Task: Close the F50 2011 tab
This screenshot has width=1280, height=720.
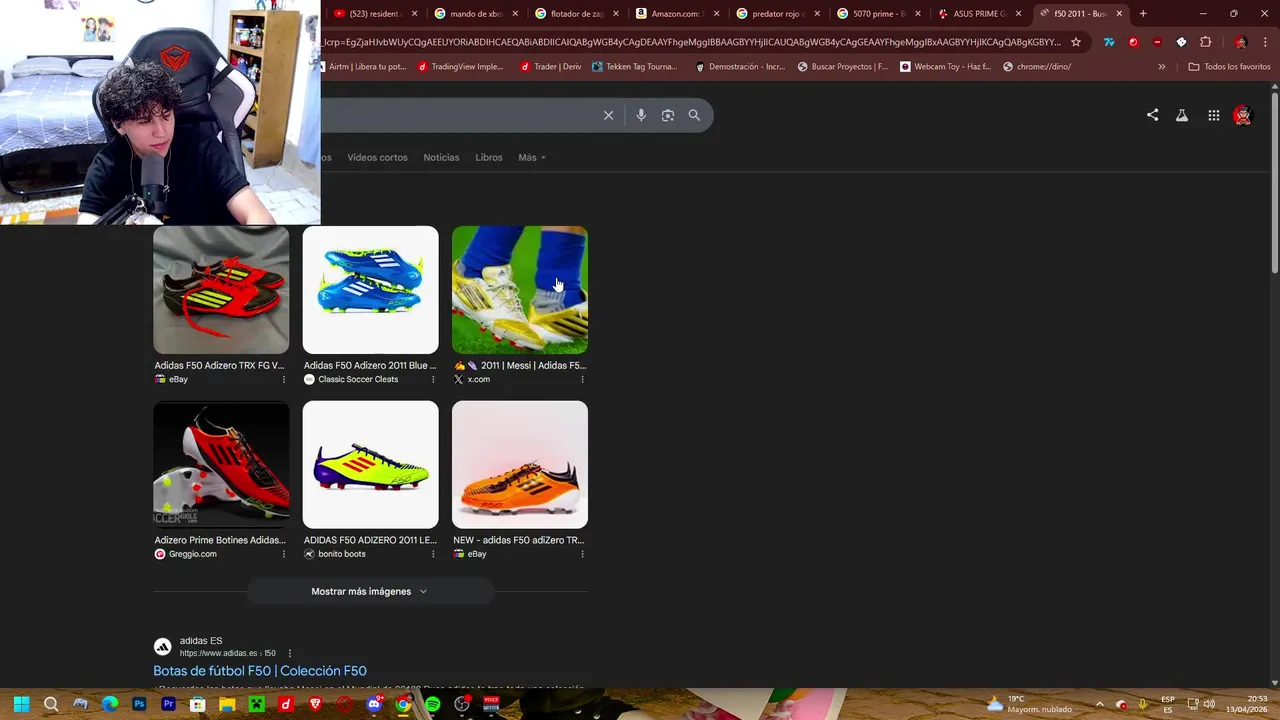Action: coord(1119,14)
